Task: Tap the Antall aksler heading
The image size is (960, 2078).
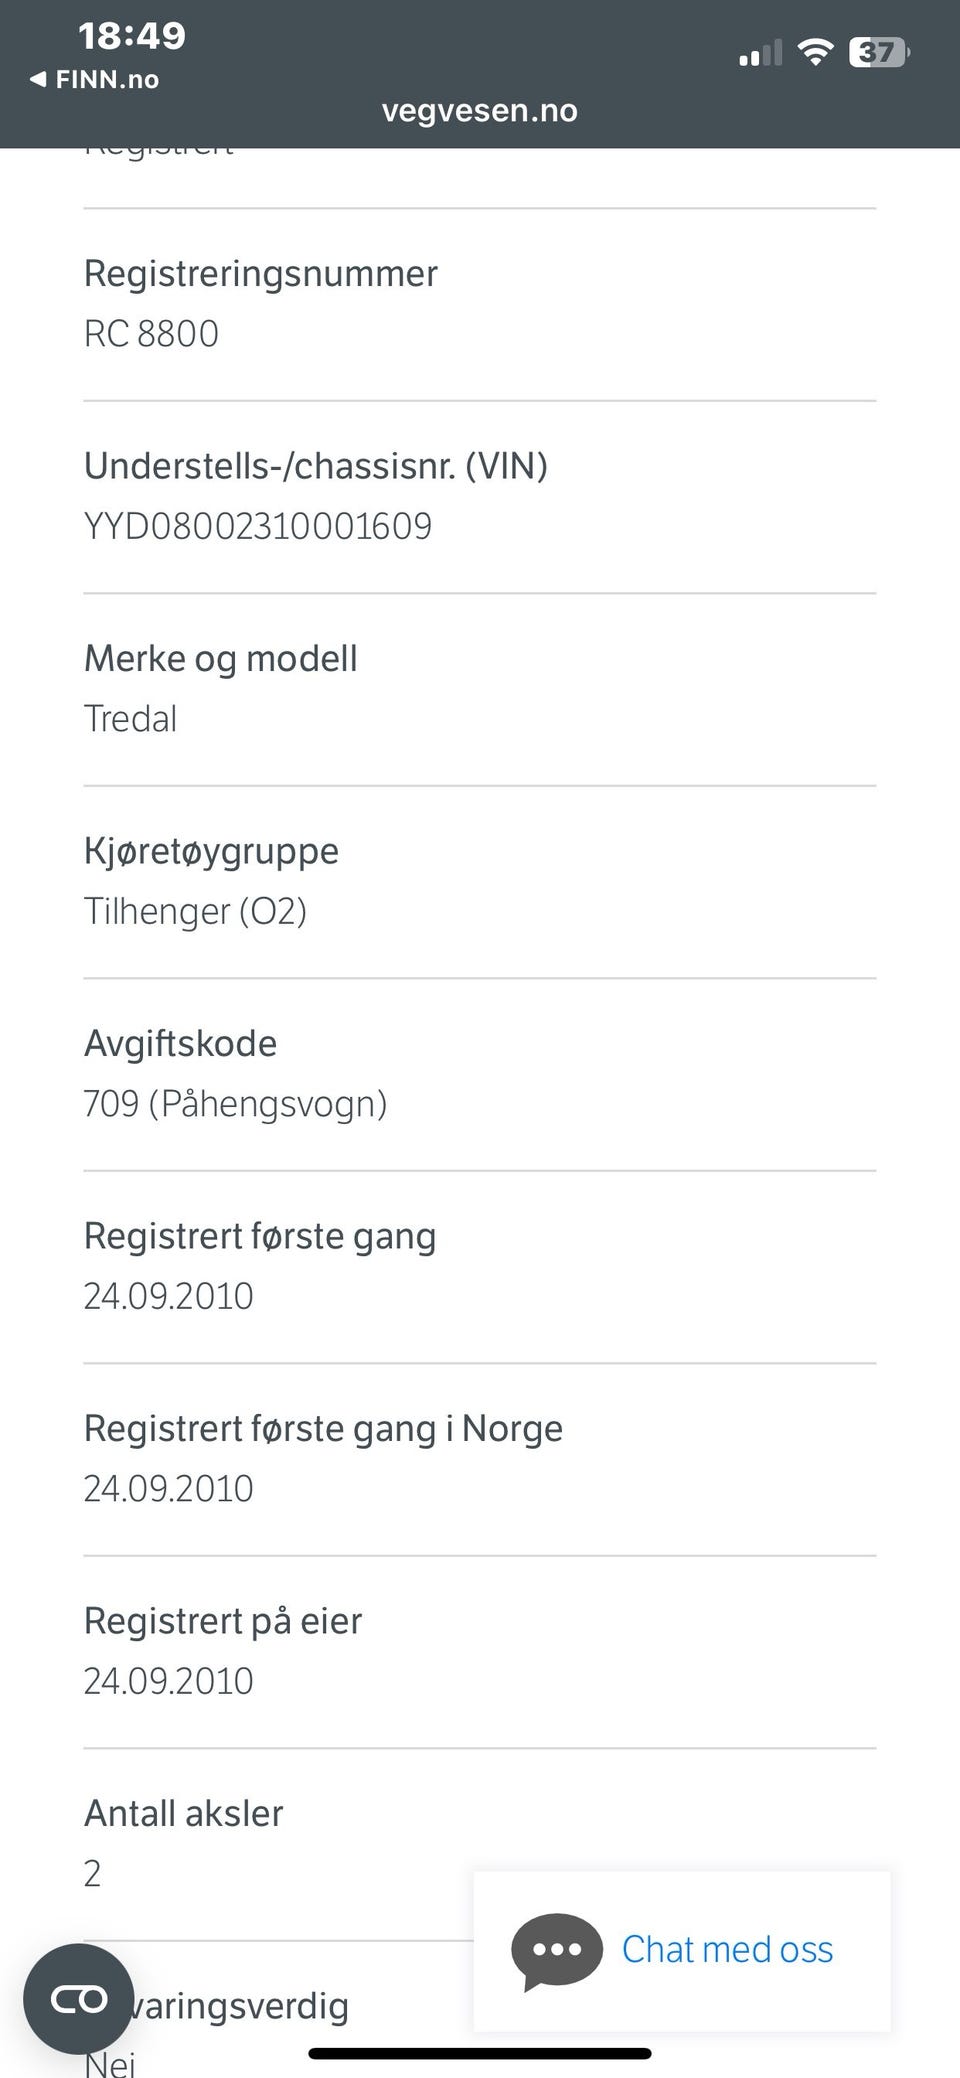Action: (184, 1813)
